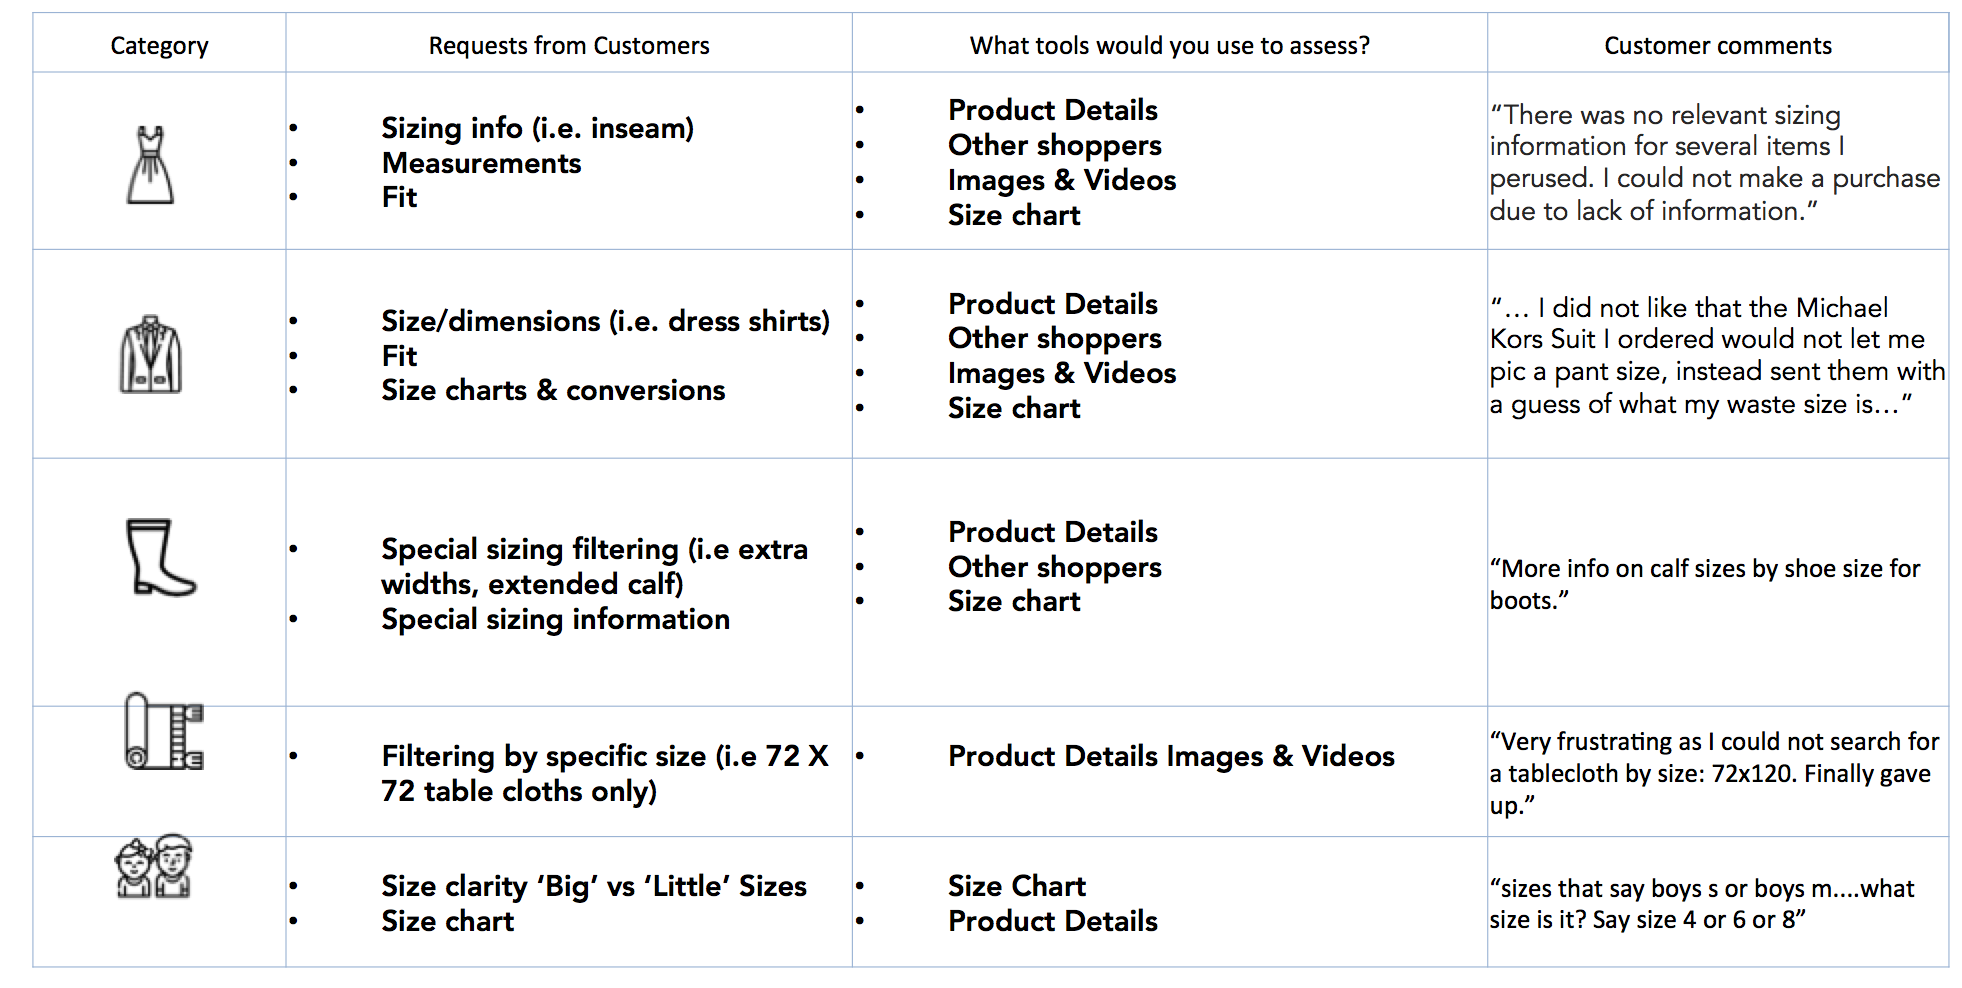1962x988 pixels.
Task: Click the Category column header
Action: (159, 45)
